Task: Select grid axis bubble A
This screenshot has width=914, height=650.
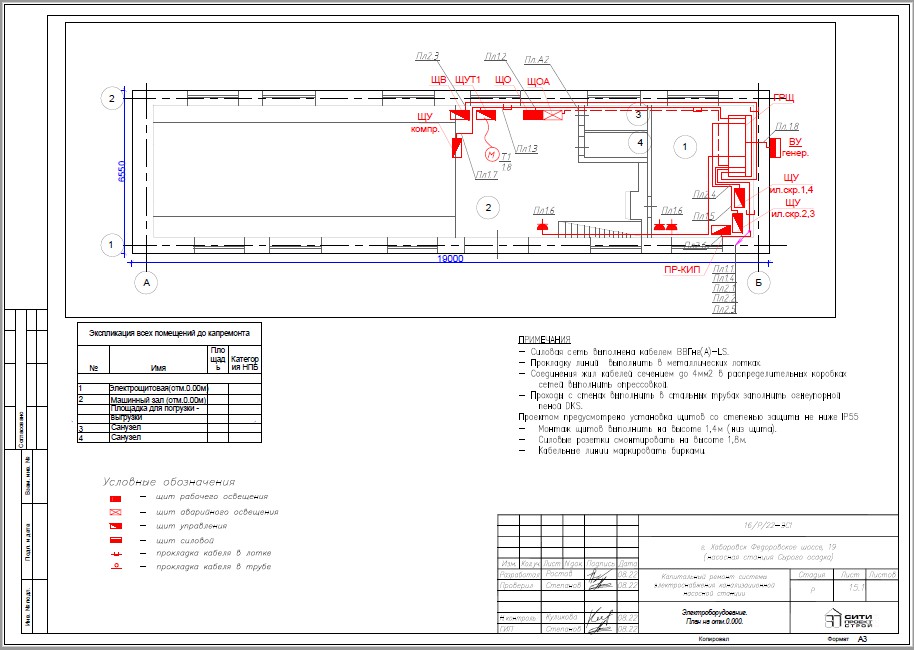Action: point(146,283)
